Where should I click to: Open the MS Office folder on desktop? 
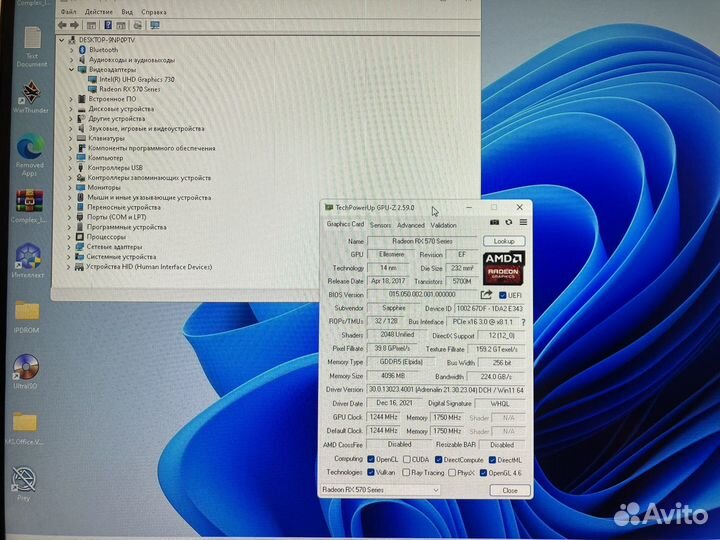coord(24,428)
